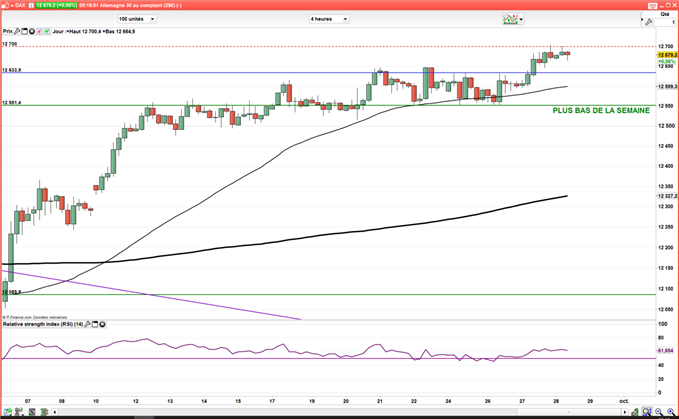Click the first bottom-left toolbar icon

pyautogui.click(x=7, y=412)
